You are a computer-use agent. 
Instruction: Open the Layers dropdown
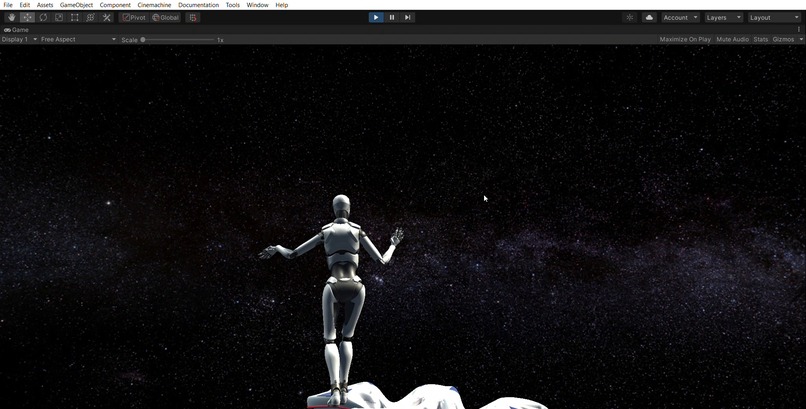(724, 17)
